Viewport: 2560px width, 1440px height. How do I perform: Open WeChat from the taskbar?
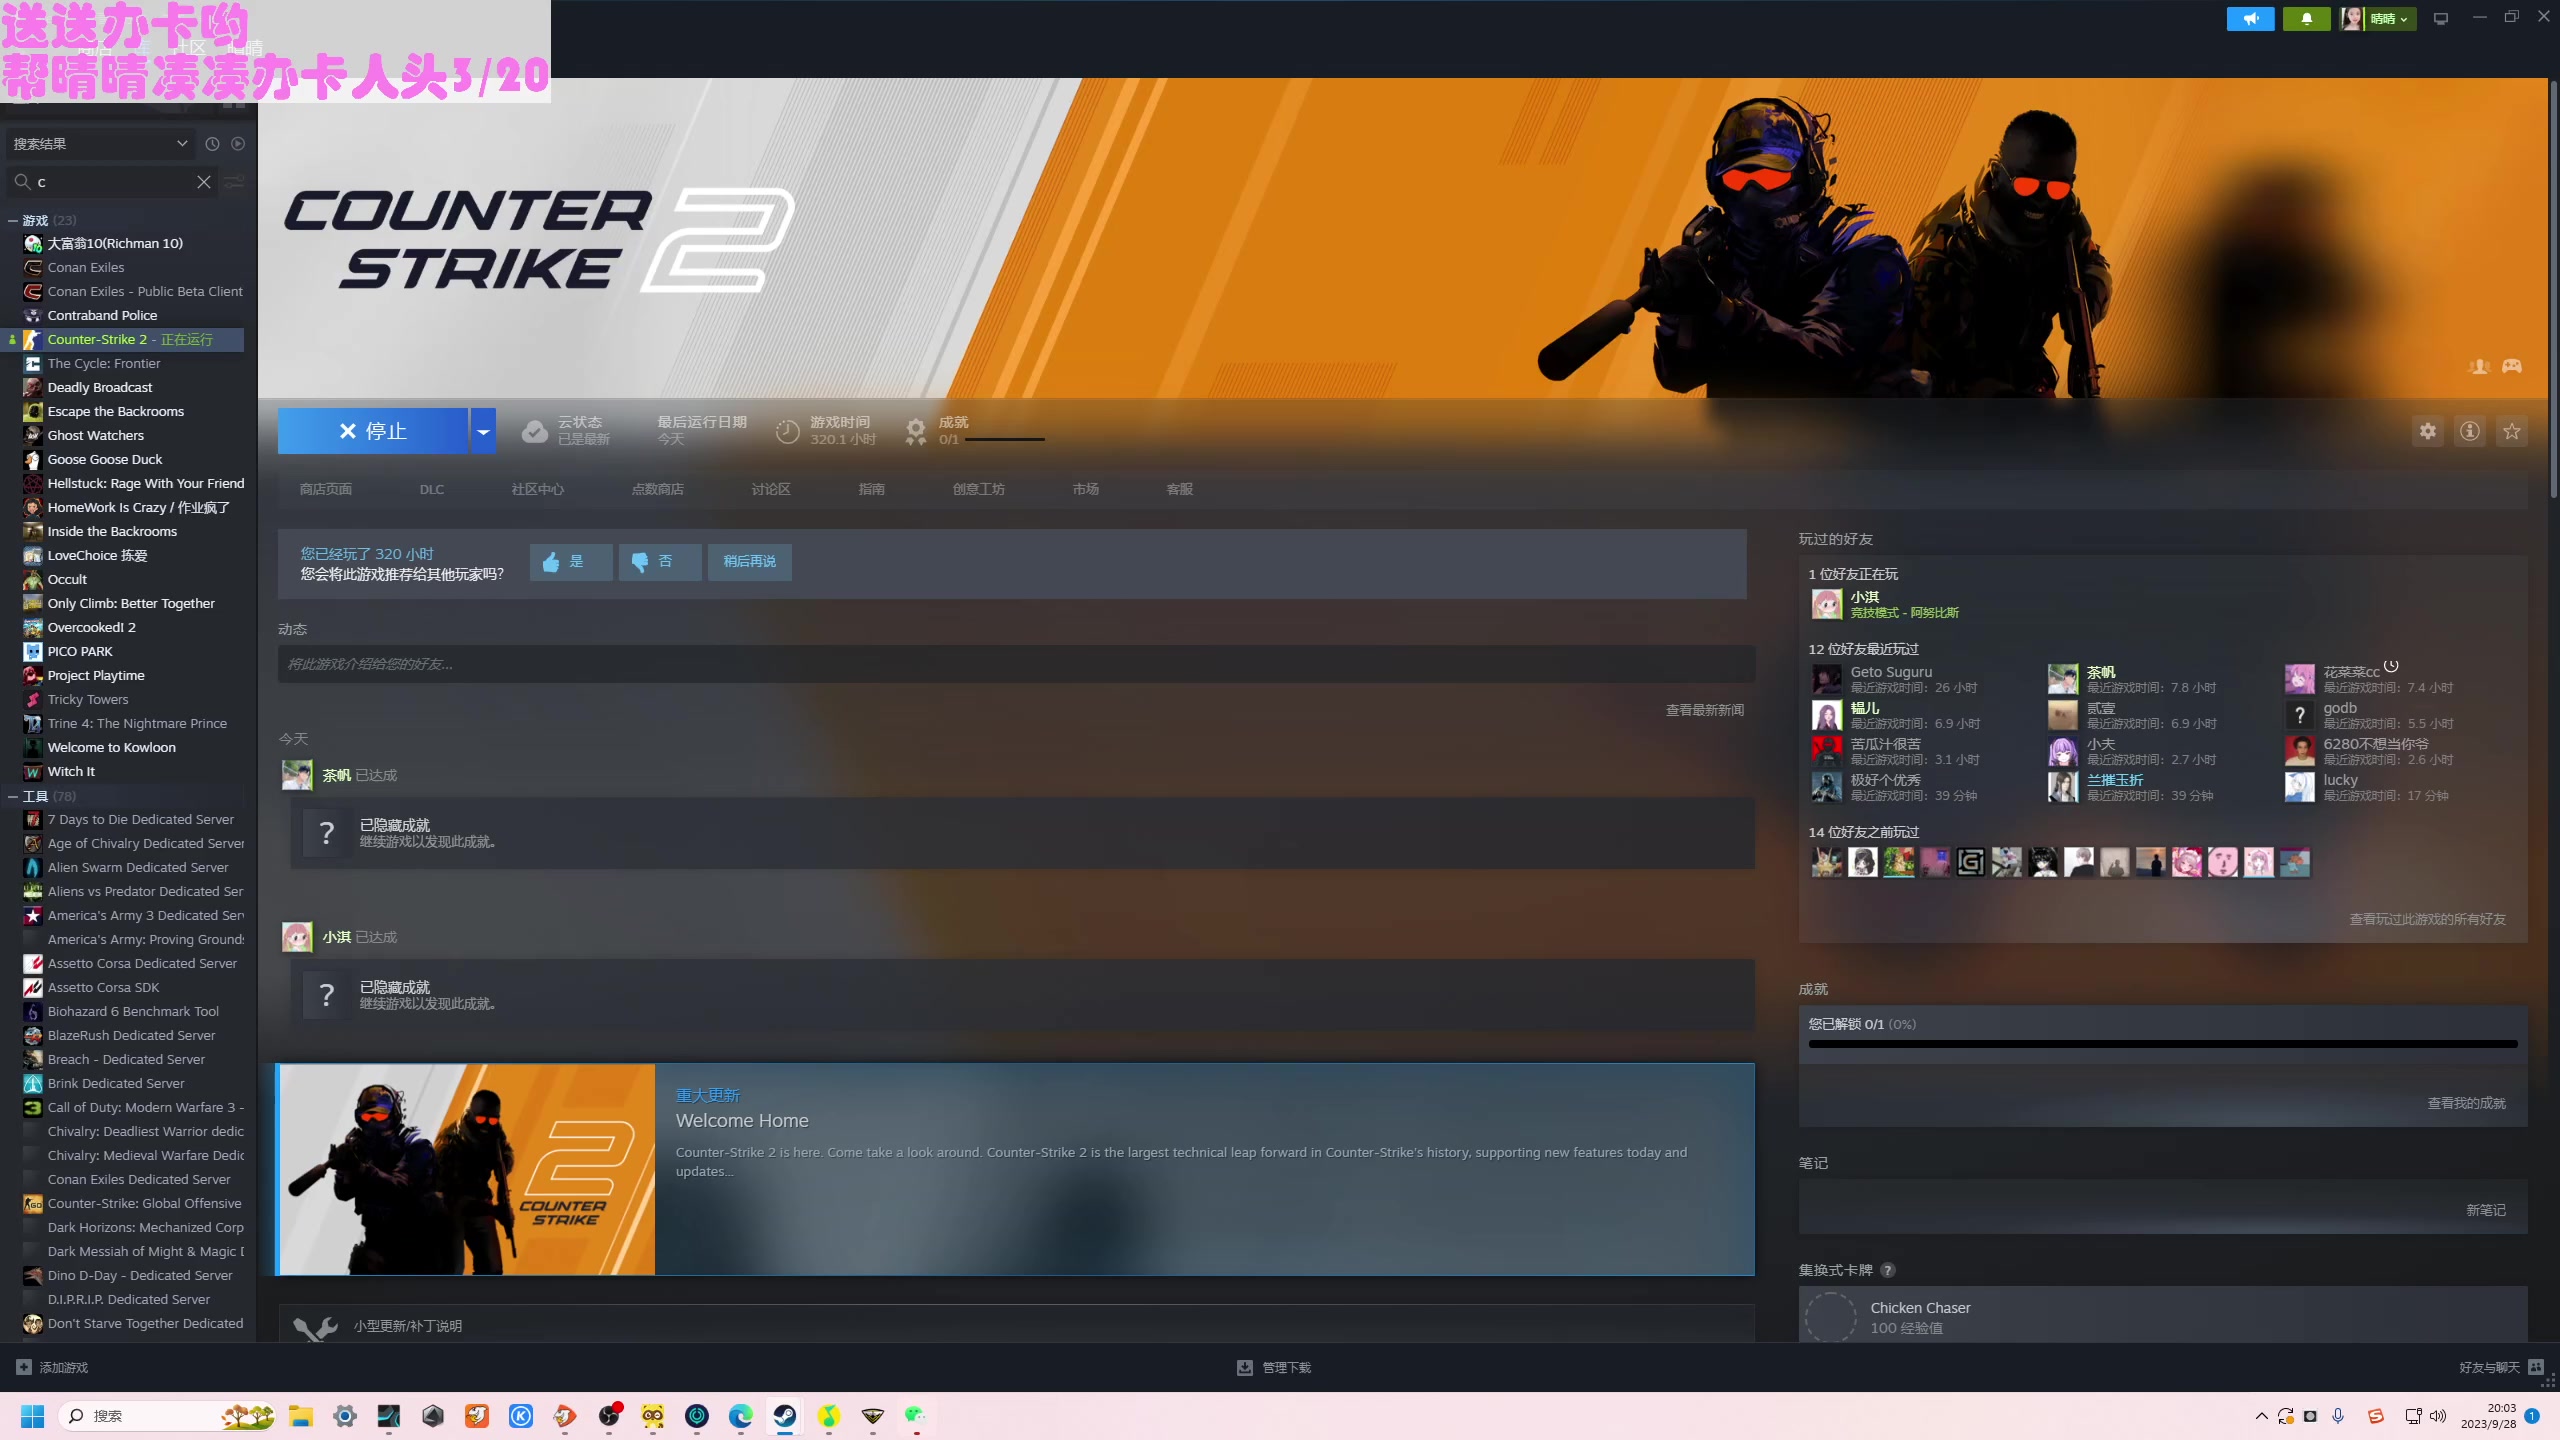[915, 1416]
